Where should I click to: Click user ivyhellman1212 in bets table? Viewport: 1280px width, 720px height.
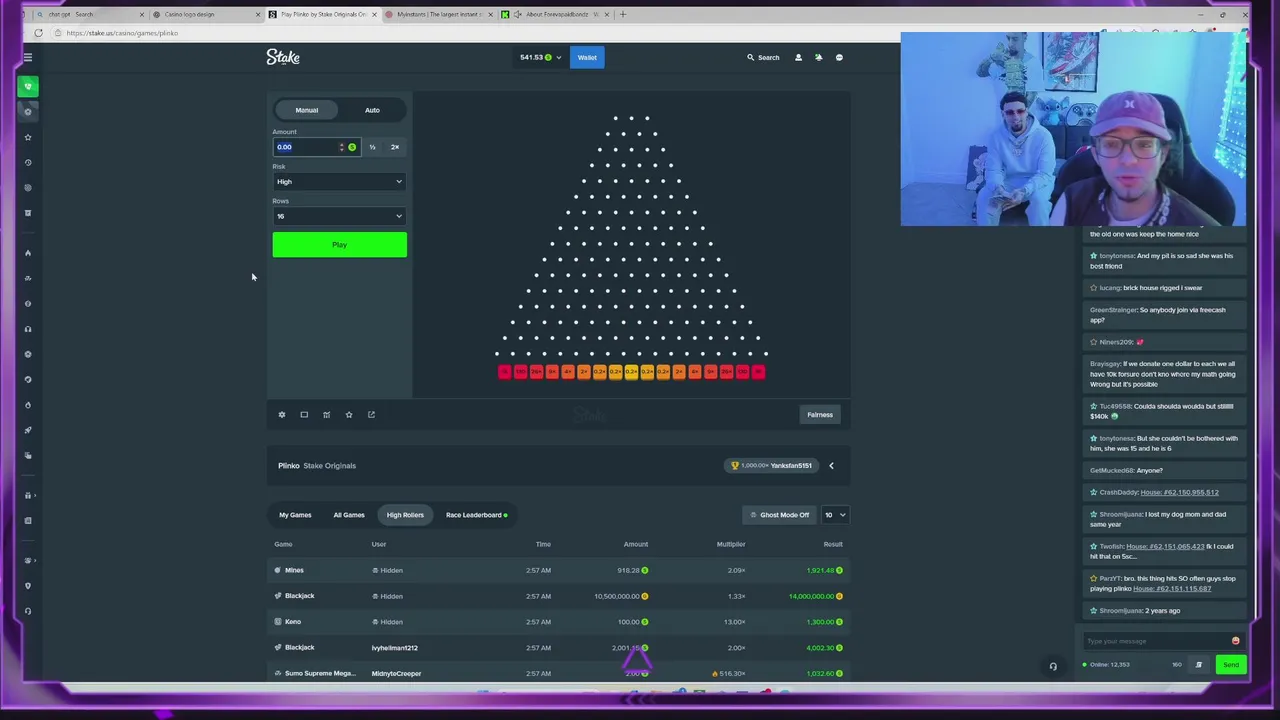coord(395,648)
